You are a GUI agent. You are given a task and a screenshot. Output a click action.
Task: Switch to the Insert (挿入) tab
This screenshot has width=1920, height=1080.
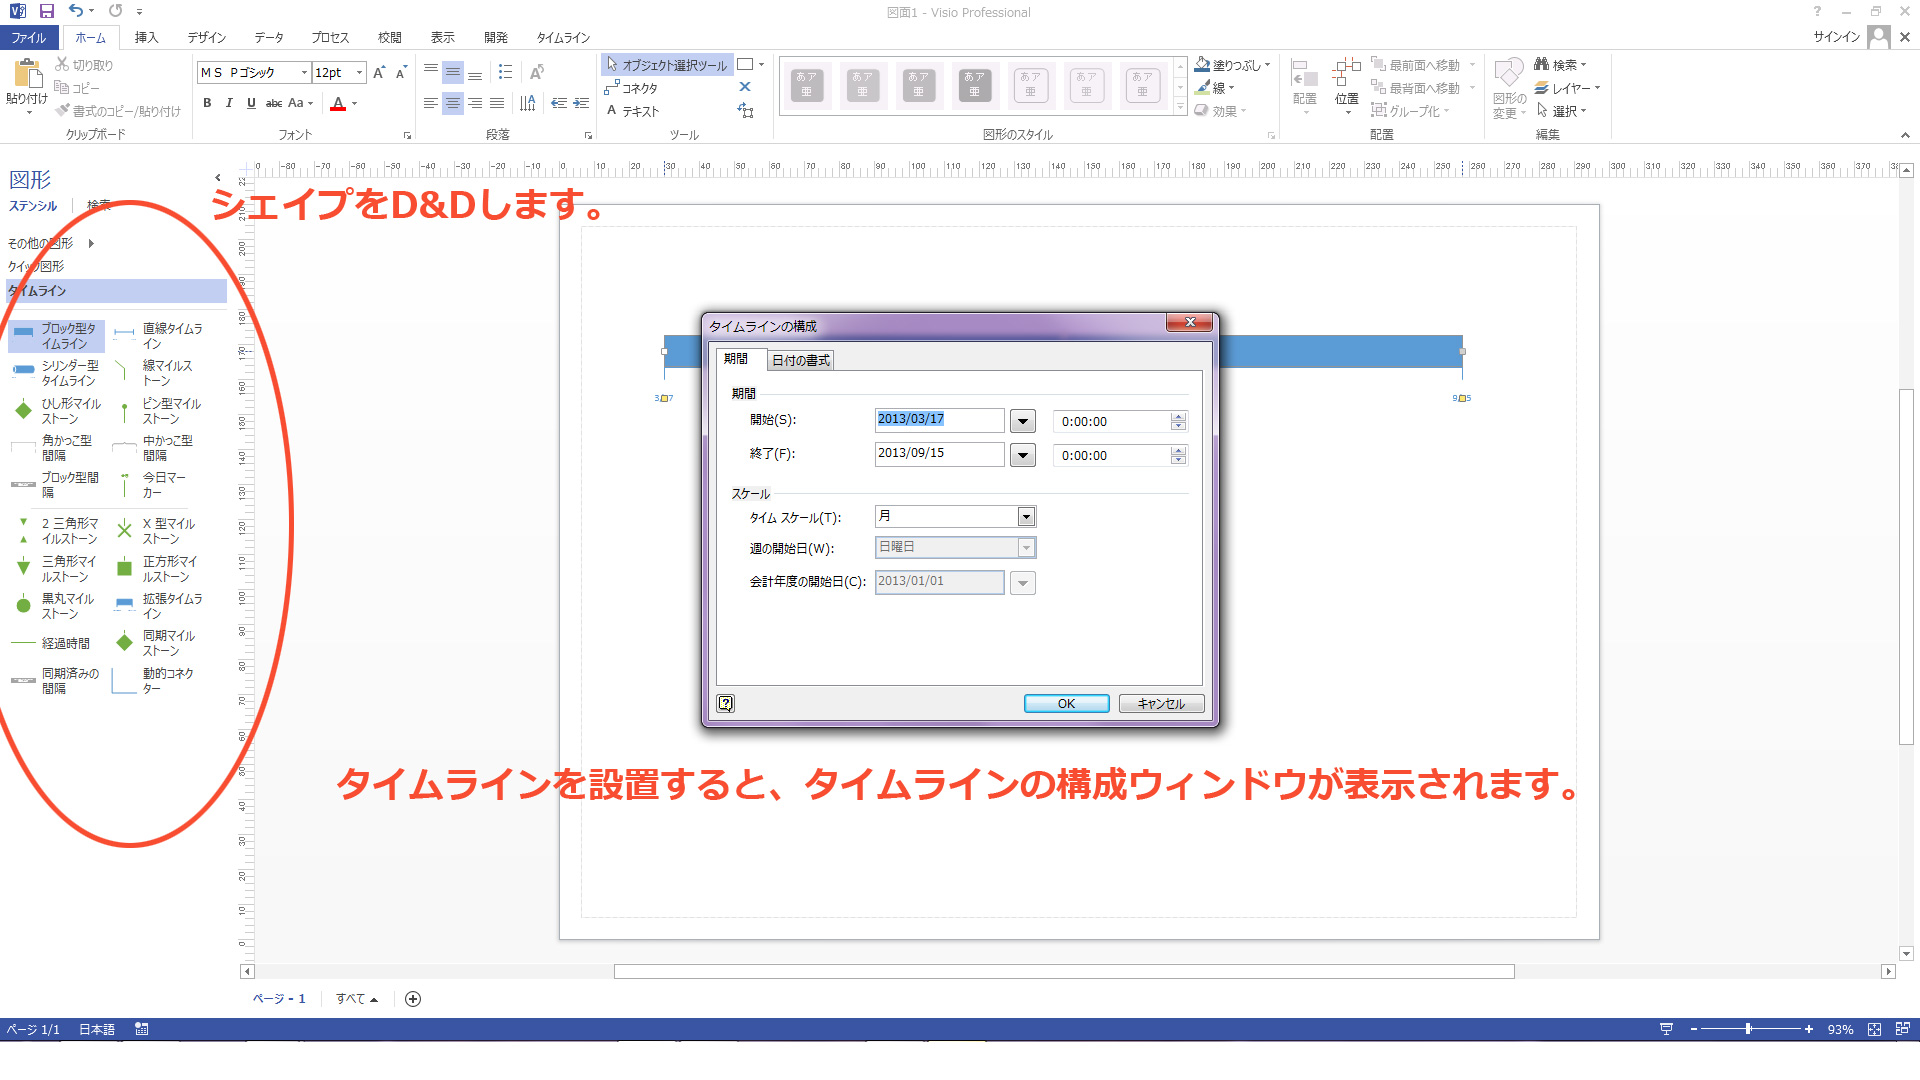tap(146, 38)
